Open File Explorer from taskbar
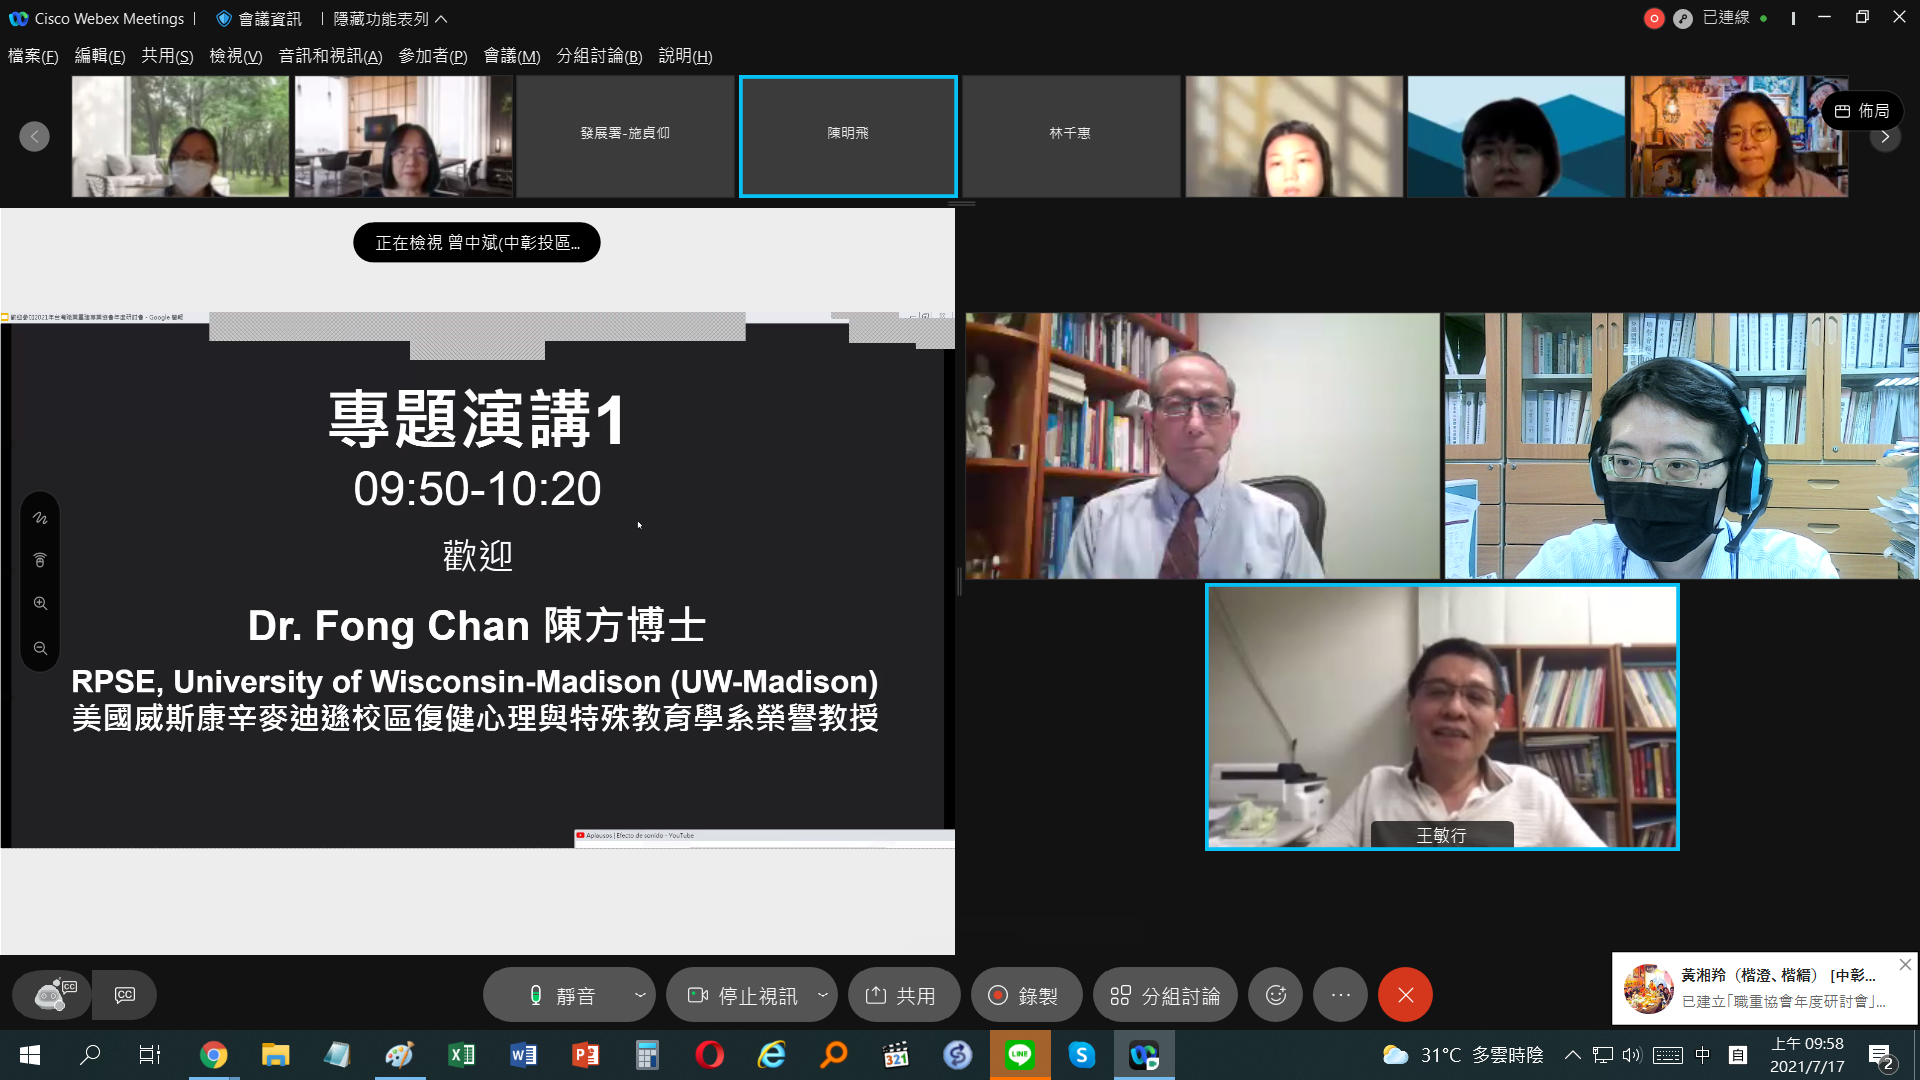 coord(275,1055)
